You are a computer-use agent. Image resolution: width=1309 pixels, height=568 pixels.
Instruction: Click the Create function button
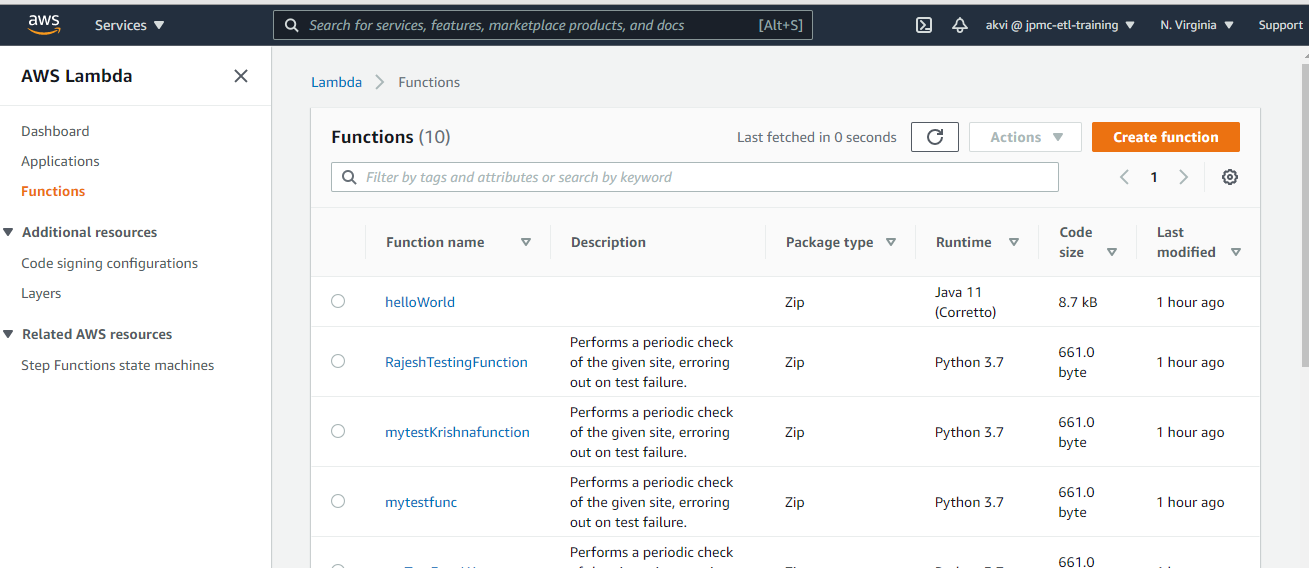[x=1165, y=137]
